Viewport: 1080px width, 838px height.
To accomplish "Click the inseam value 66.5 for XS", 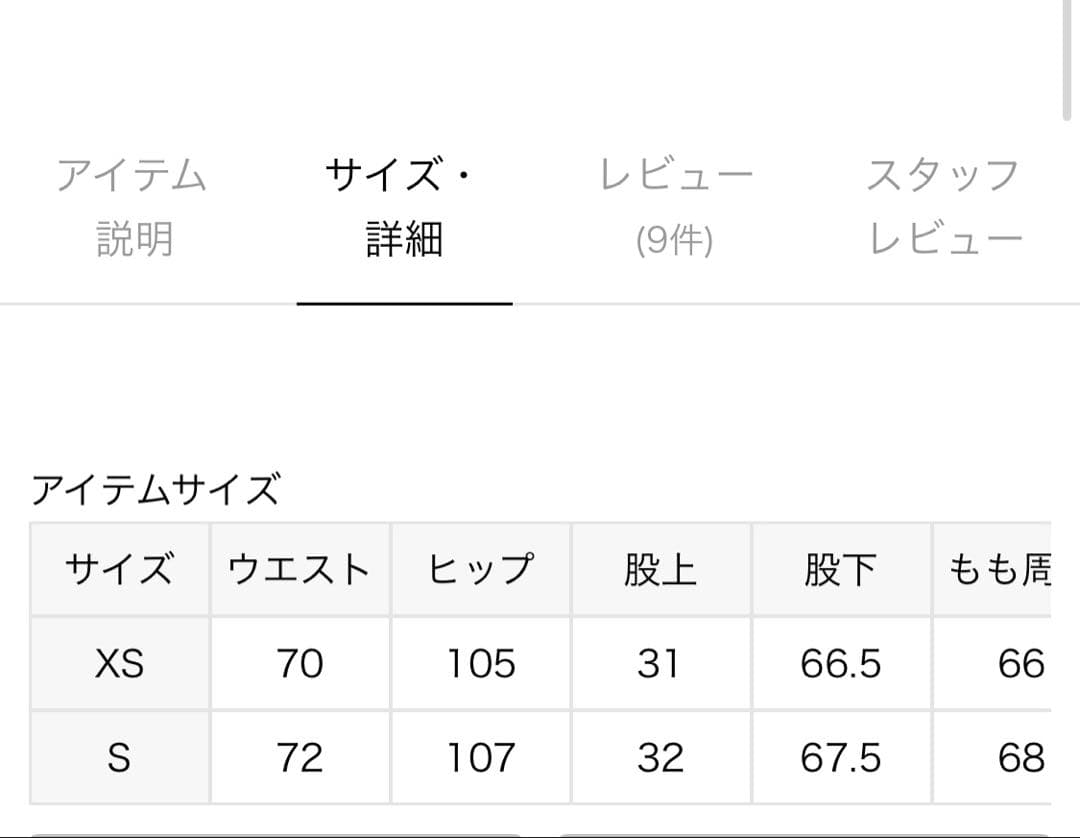I will 841,663.
